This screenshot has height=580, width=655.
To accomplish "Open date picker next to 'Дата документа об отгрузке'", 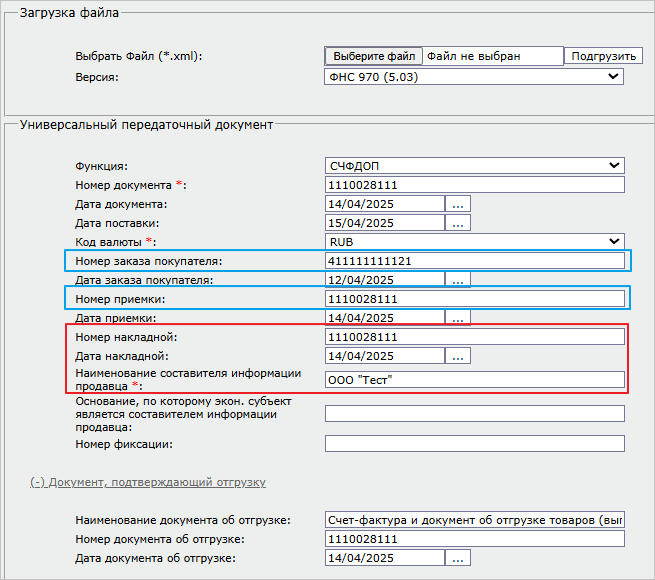I will [x=458, y=558].
